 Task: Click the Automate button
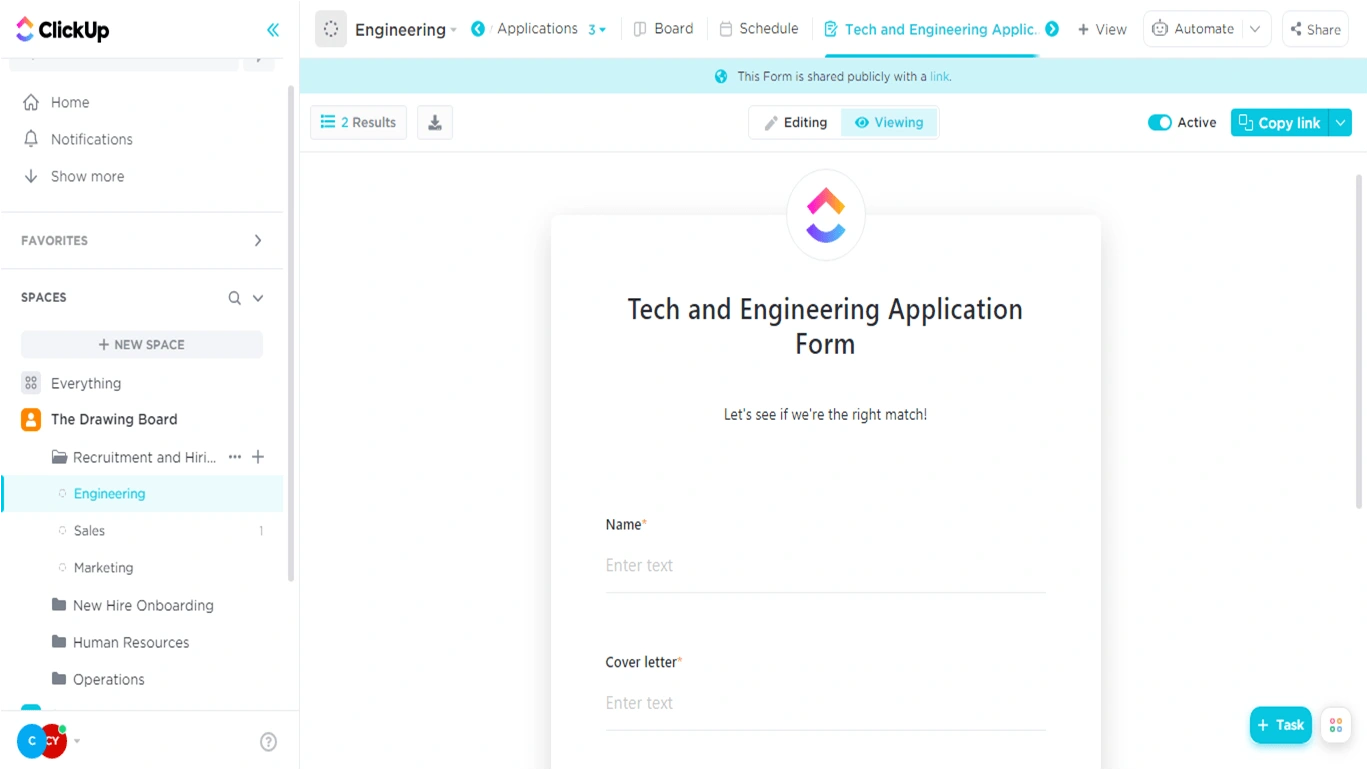point(1193,29)
